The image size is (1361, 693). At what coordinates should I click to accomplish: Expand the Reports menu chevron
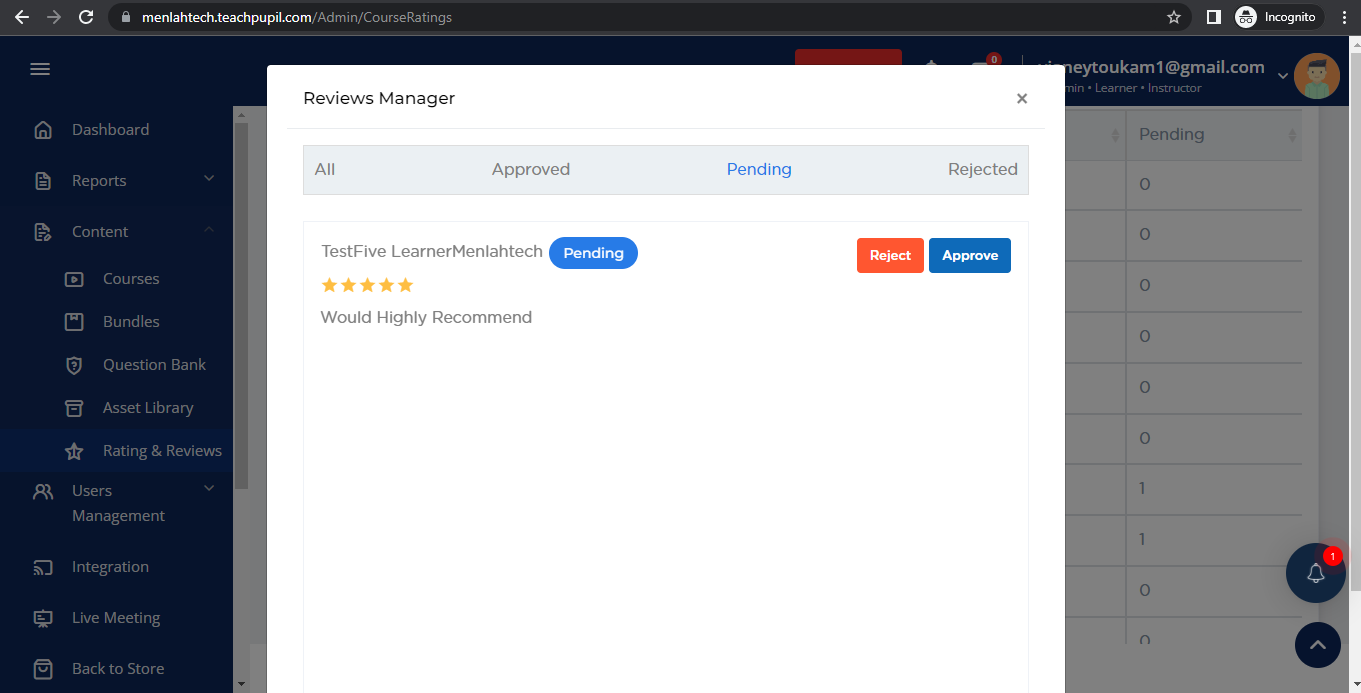tap(209, 179)
